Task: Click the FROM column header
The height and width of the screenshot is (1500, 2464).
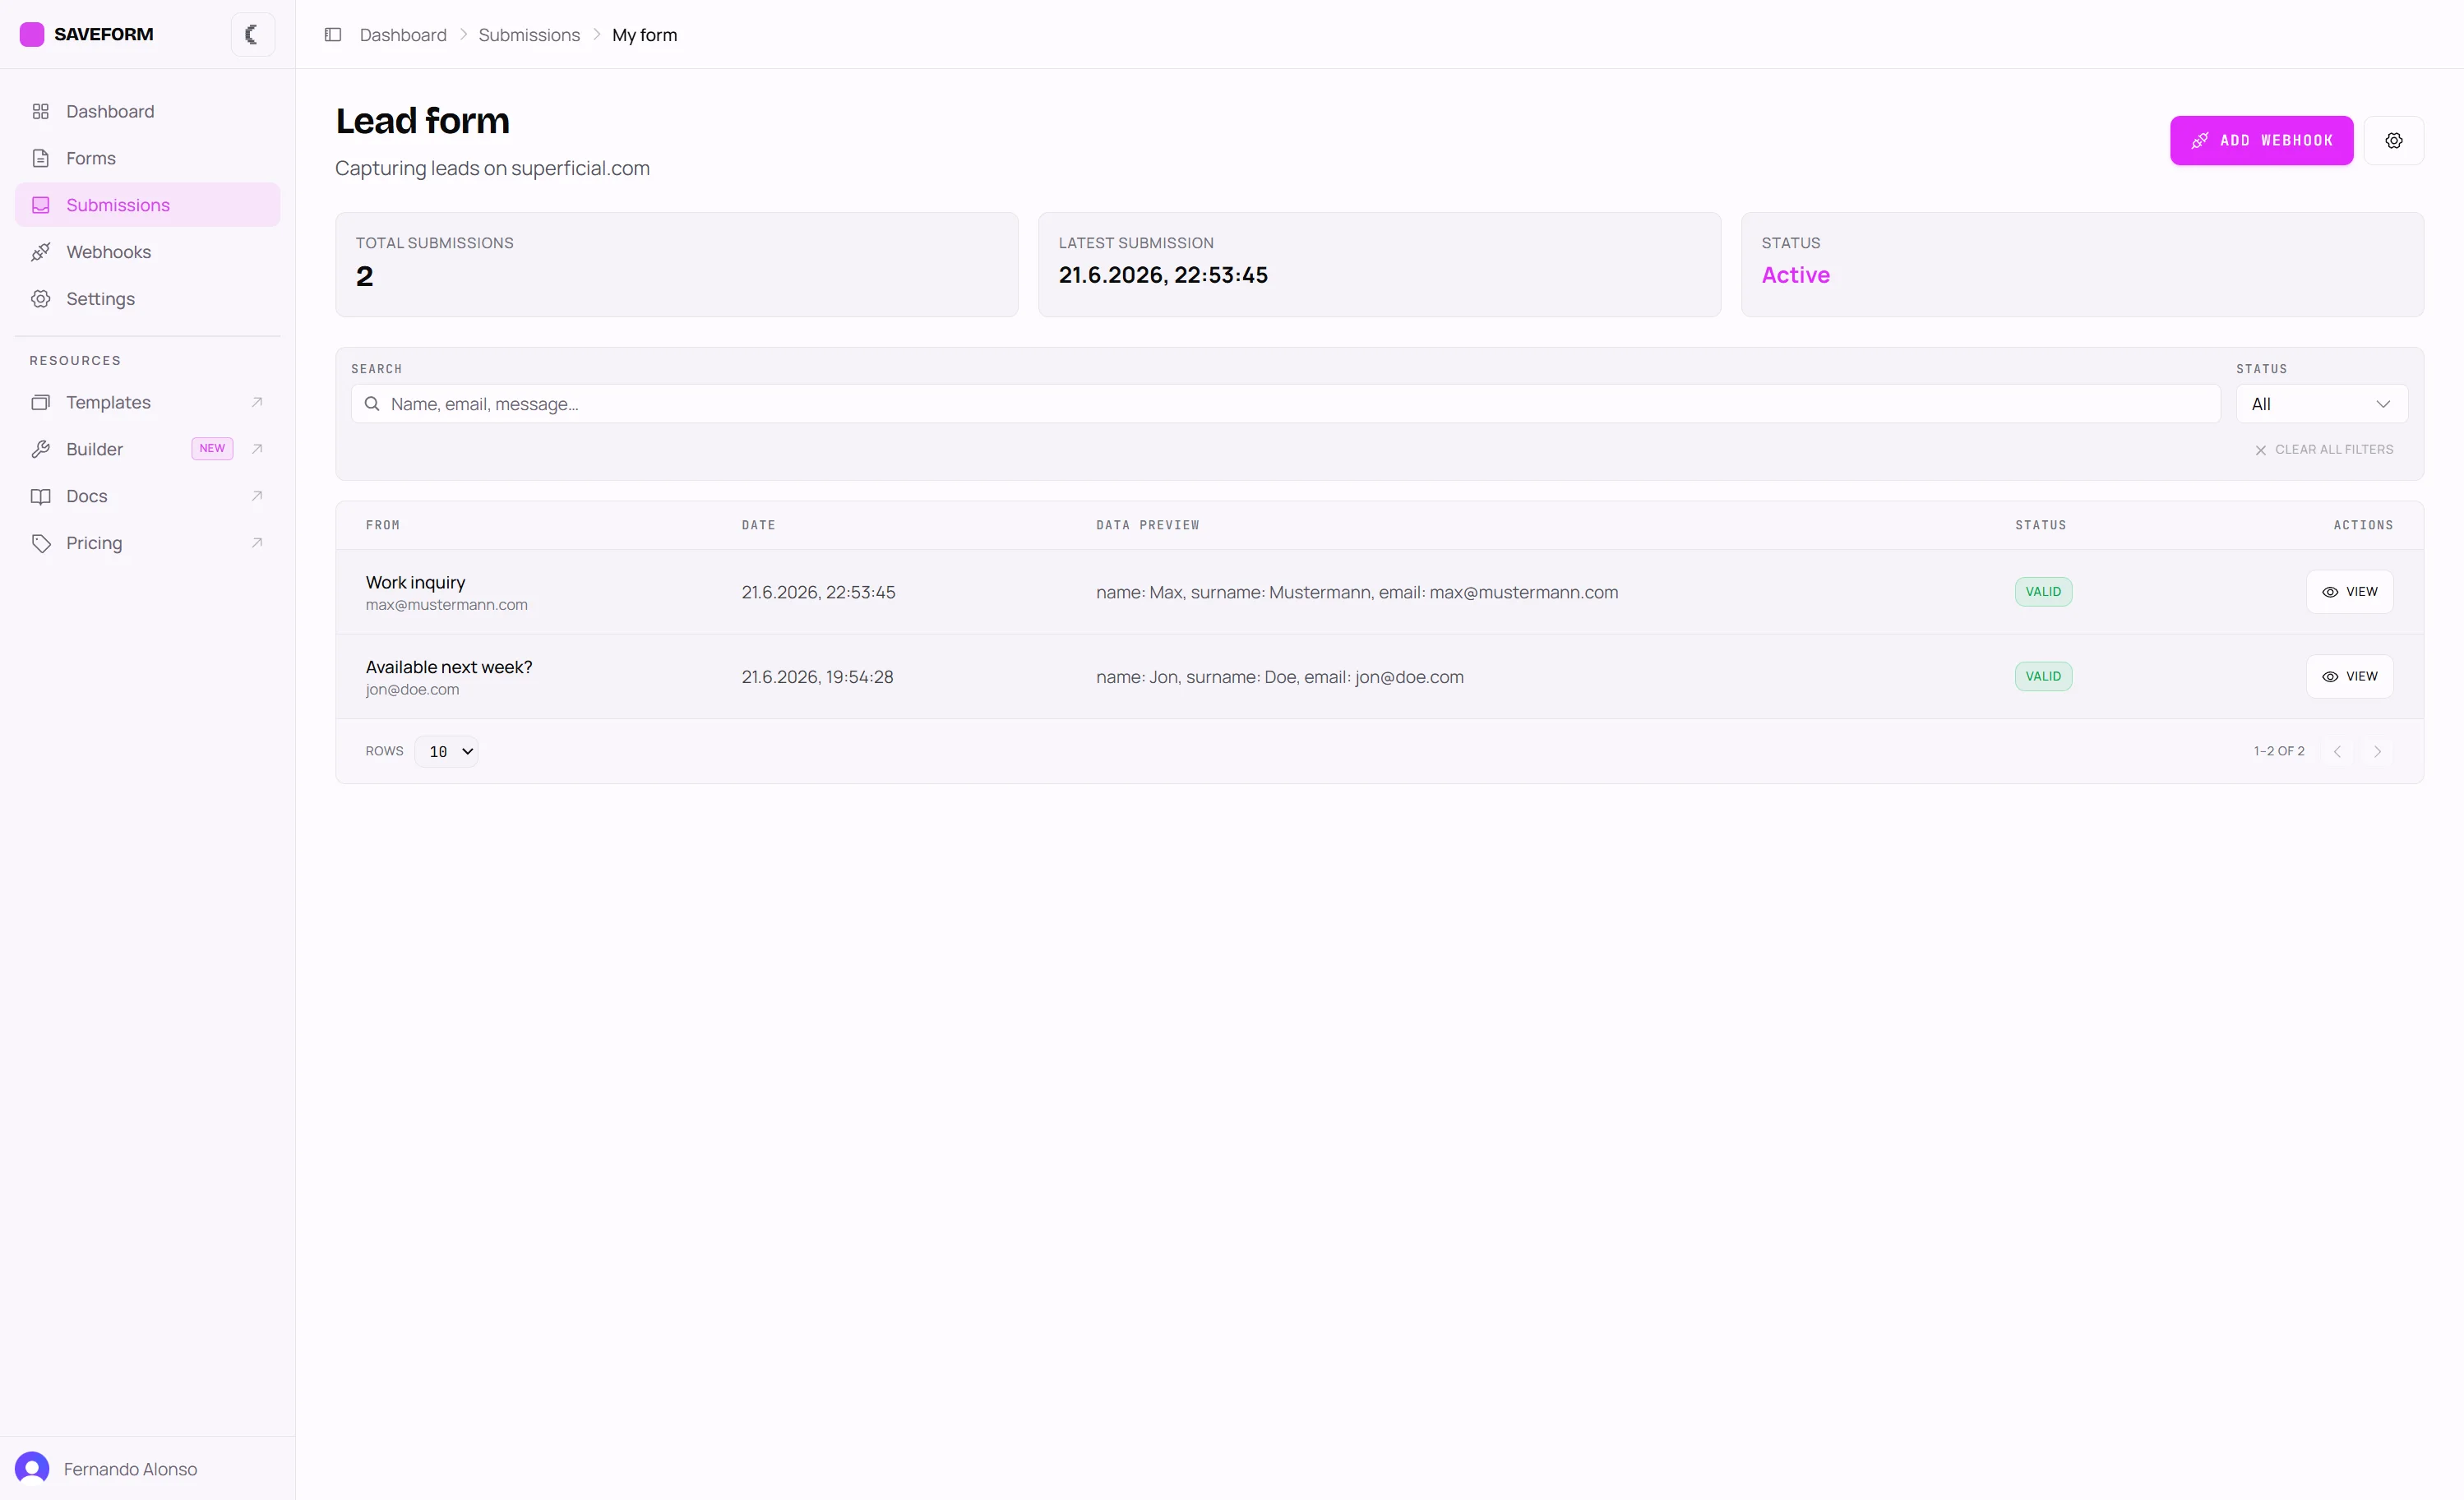Action: 383,525
